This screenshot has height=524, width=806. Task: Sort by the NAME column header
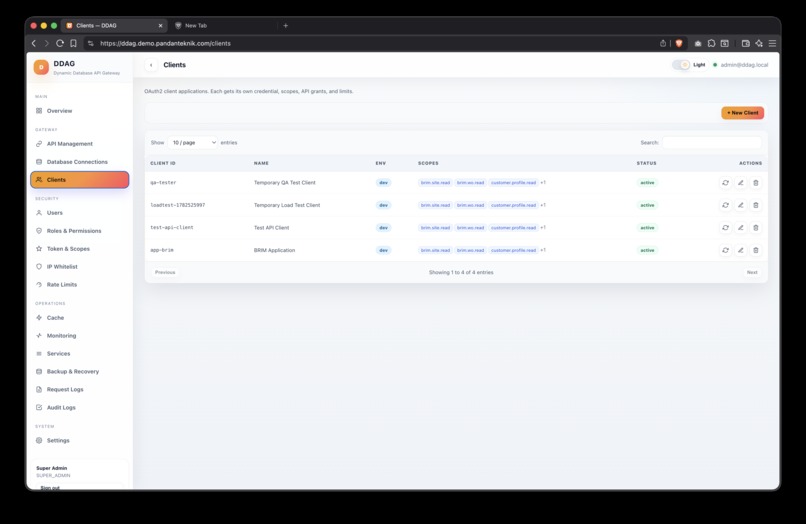(261, 163)
